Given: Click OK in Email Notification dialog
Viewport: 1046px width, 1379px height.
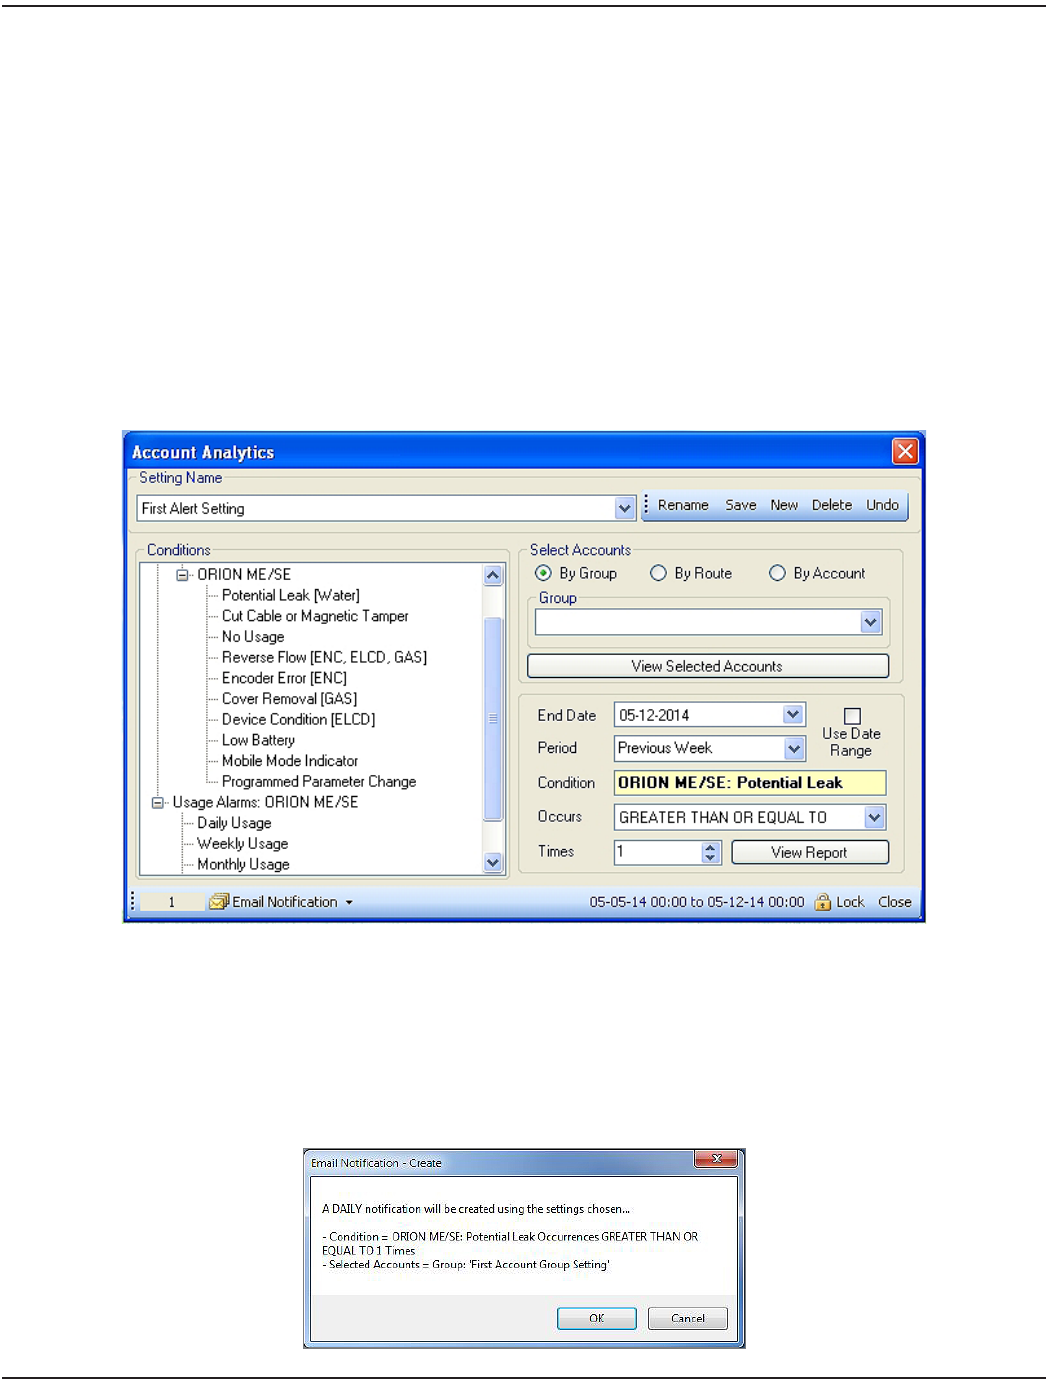Looking at the screenshot, I should [597, 1318].
